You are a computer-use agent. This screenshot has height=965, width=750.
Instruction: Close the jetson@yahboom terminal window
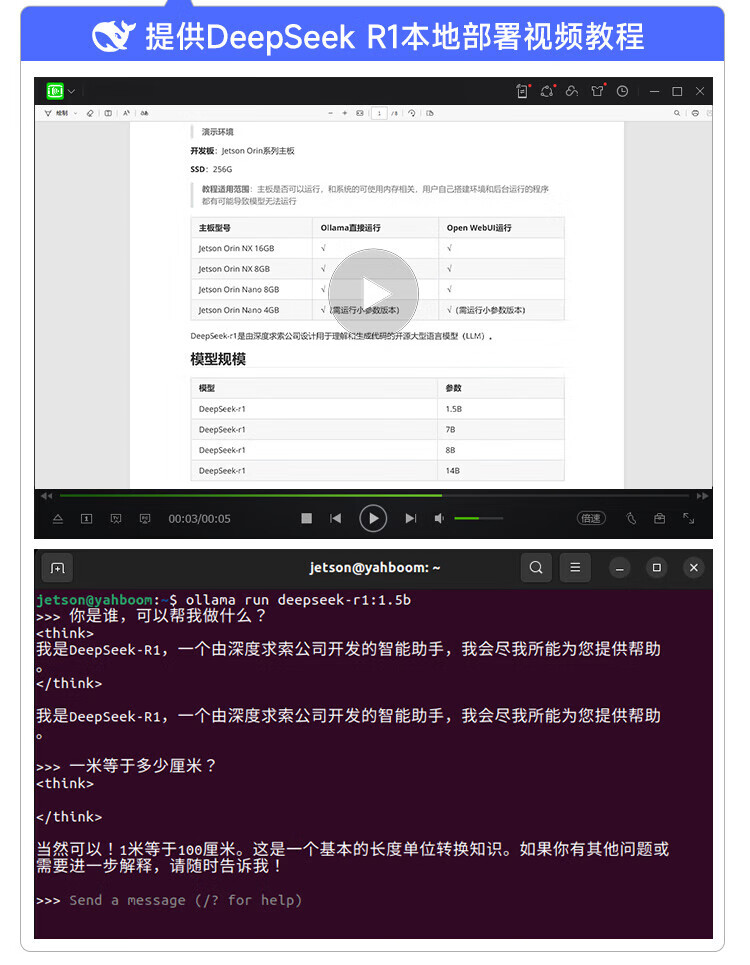pyautogui.click(x=694, y=567)
